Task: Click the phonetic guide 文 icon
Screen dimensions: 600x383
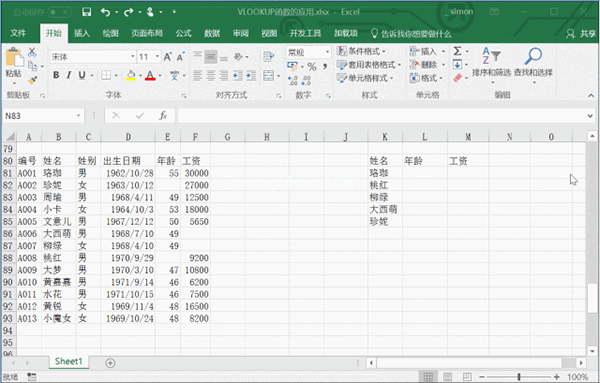Action: coord(174,75)
